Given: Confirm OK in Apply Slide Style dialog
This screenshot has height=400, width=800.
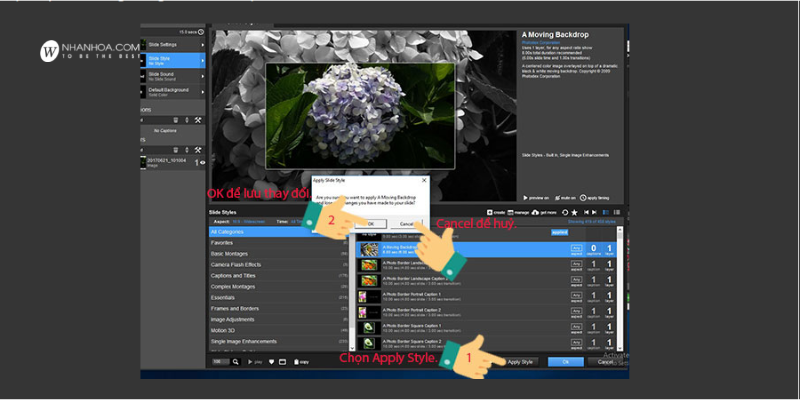Looking at the screenshot, I should click(x=370, y=223).
